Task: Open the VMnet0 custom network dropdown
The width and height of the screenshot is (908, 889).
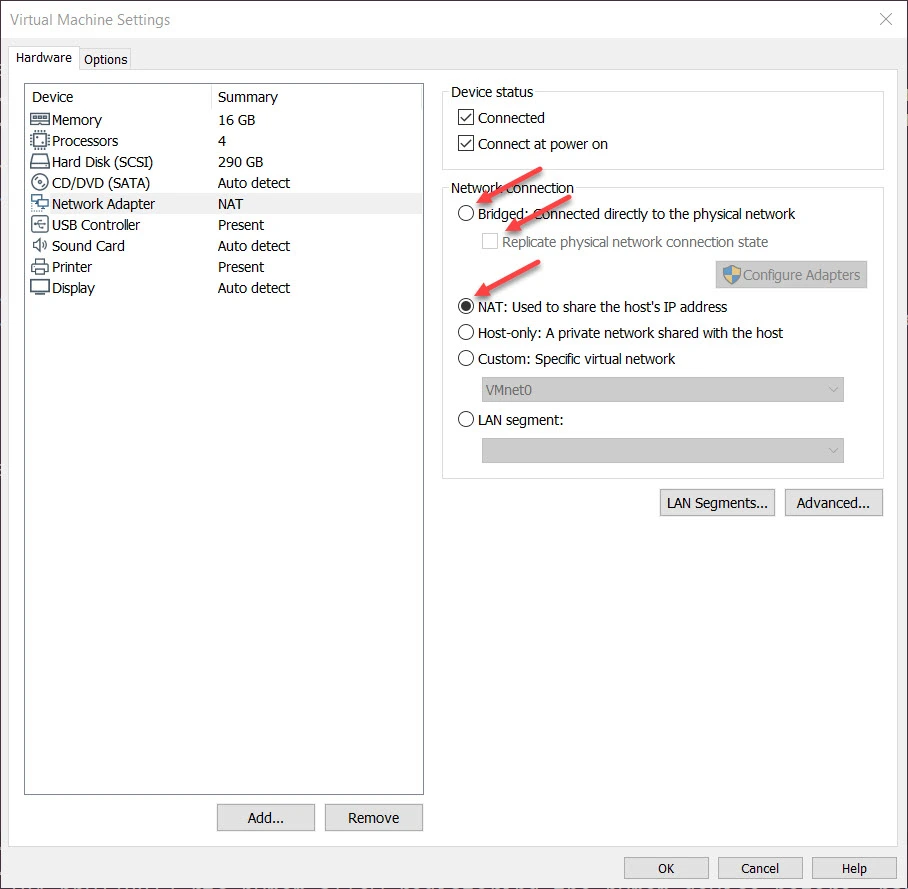Action: [x=662, y=390]
